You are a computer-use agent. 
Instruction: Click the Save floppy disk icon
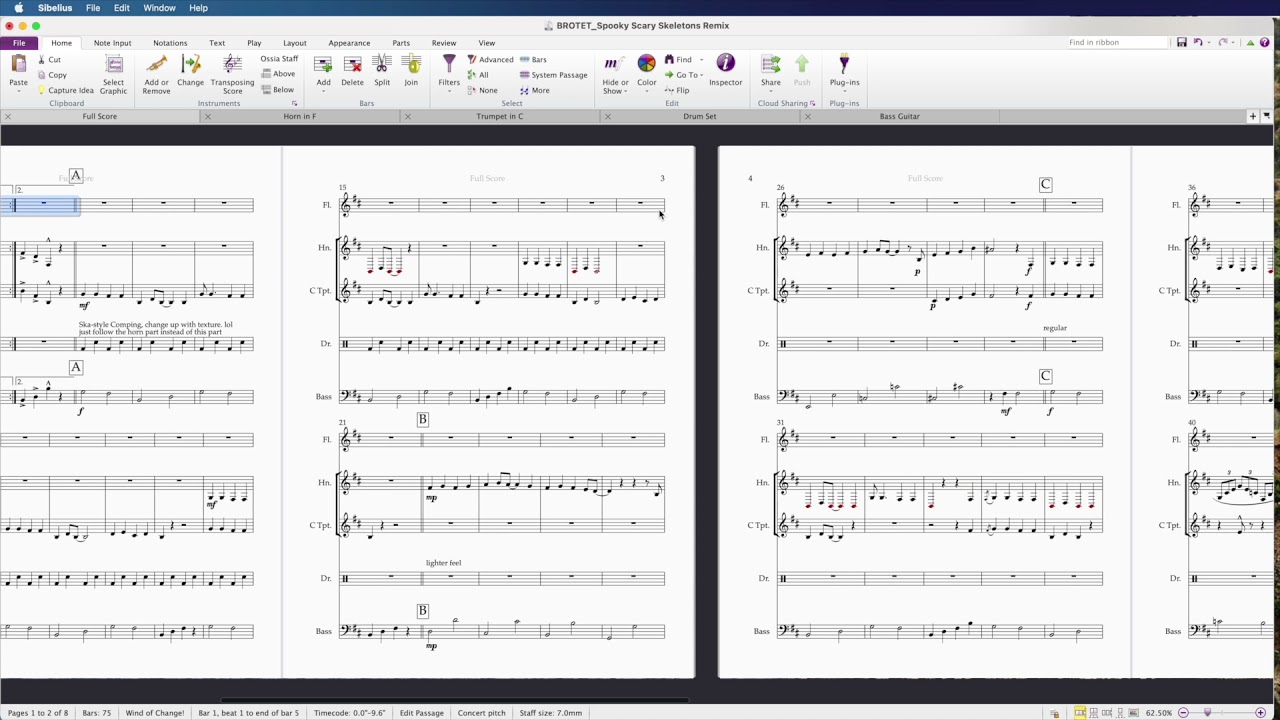click(x=1181, y=43)
